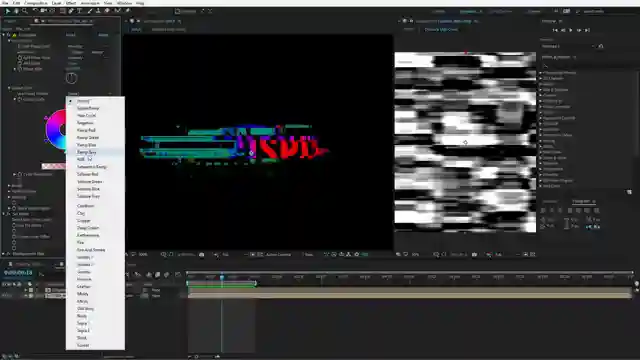Screen dimensions: 640x360
Task: Expand Noise & Grain effects category
Action: 541,158
